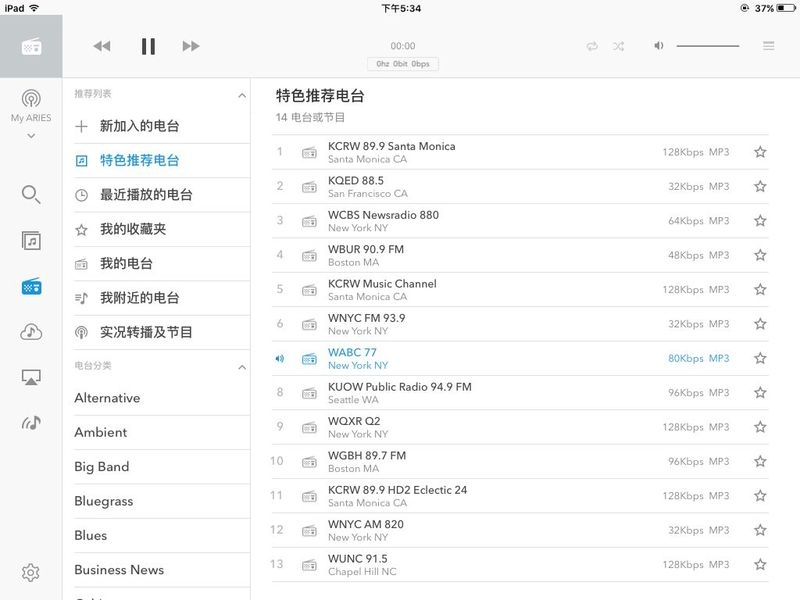Favorite KQED 88.5 with its star
Viewport: 800px width, 600px height.
(760, 186)
